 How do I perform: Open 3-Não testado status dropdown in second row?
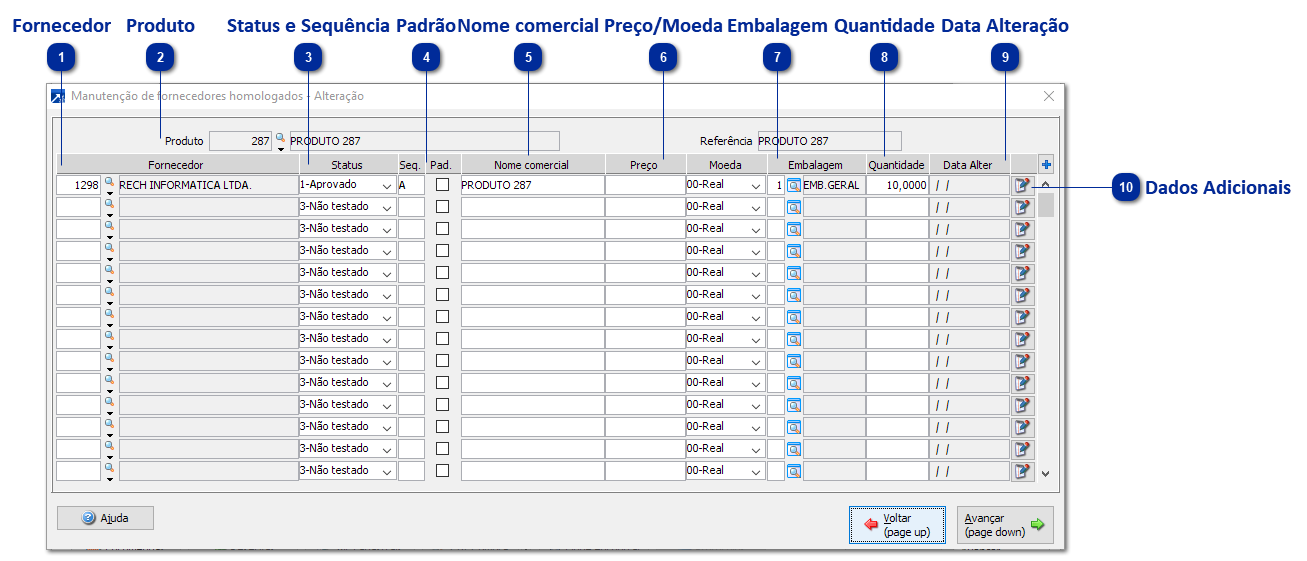pyautogui.click(x=347, y=207)
